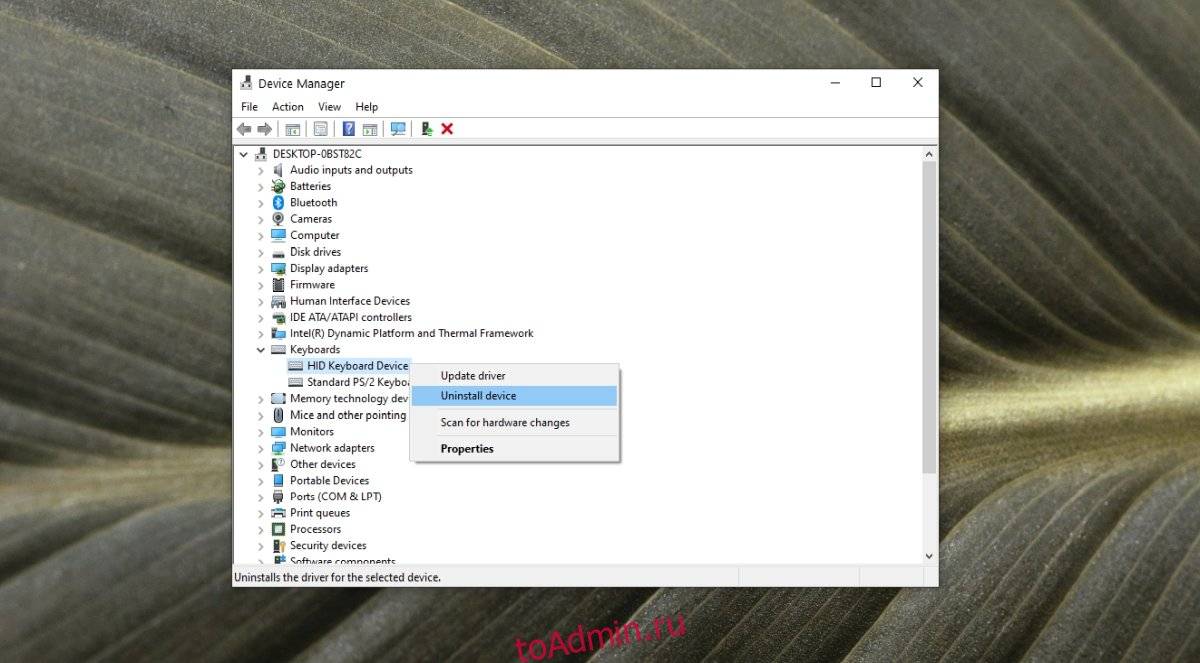Viewport: 1200px width, 663px height.
Task: Open the View menu in the menu bar
Action: coord(329,107)
